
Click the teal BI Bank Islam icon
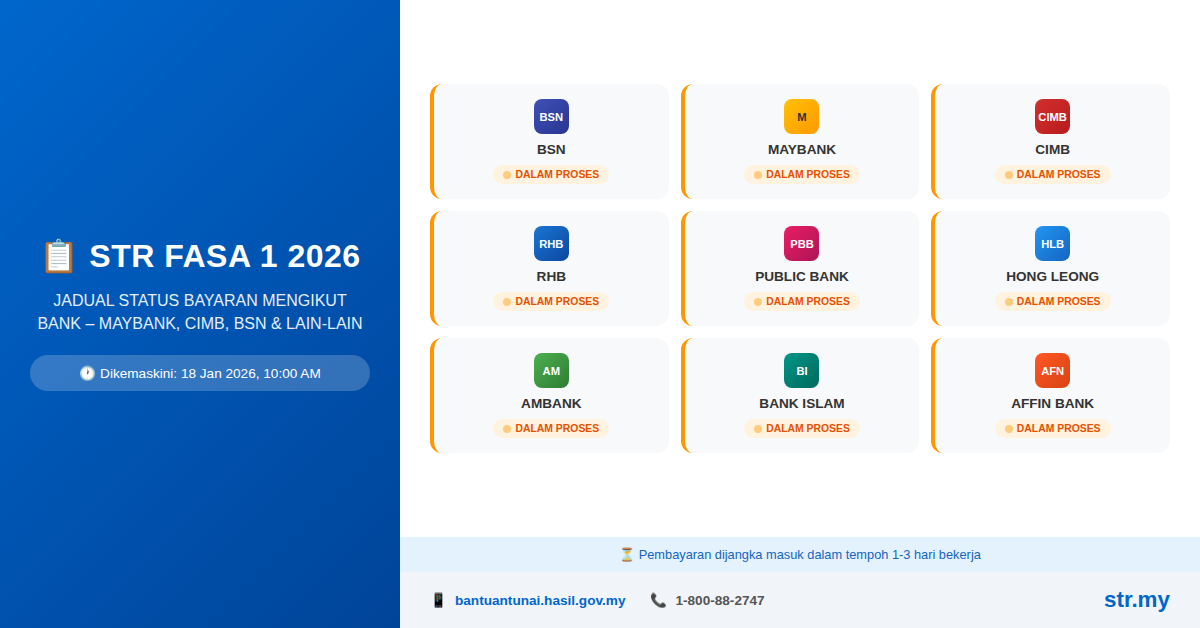tap(801, 370)
